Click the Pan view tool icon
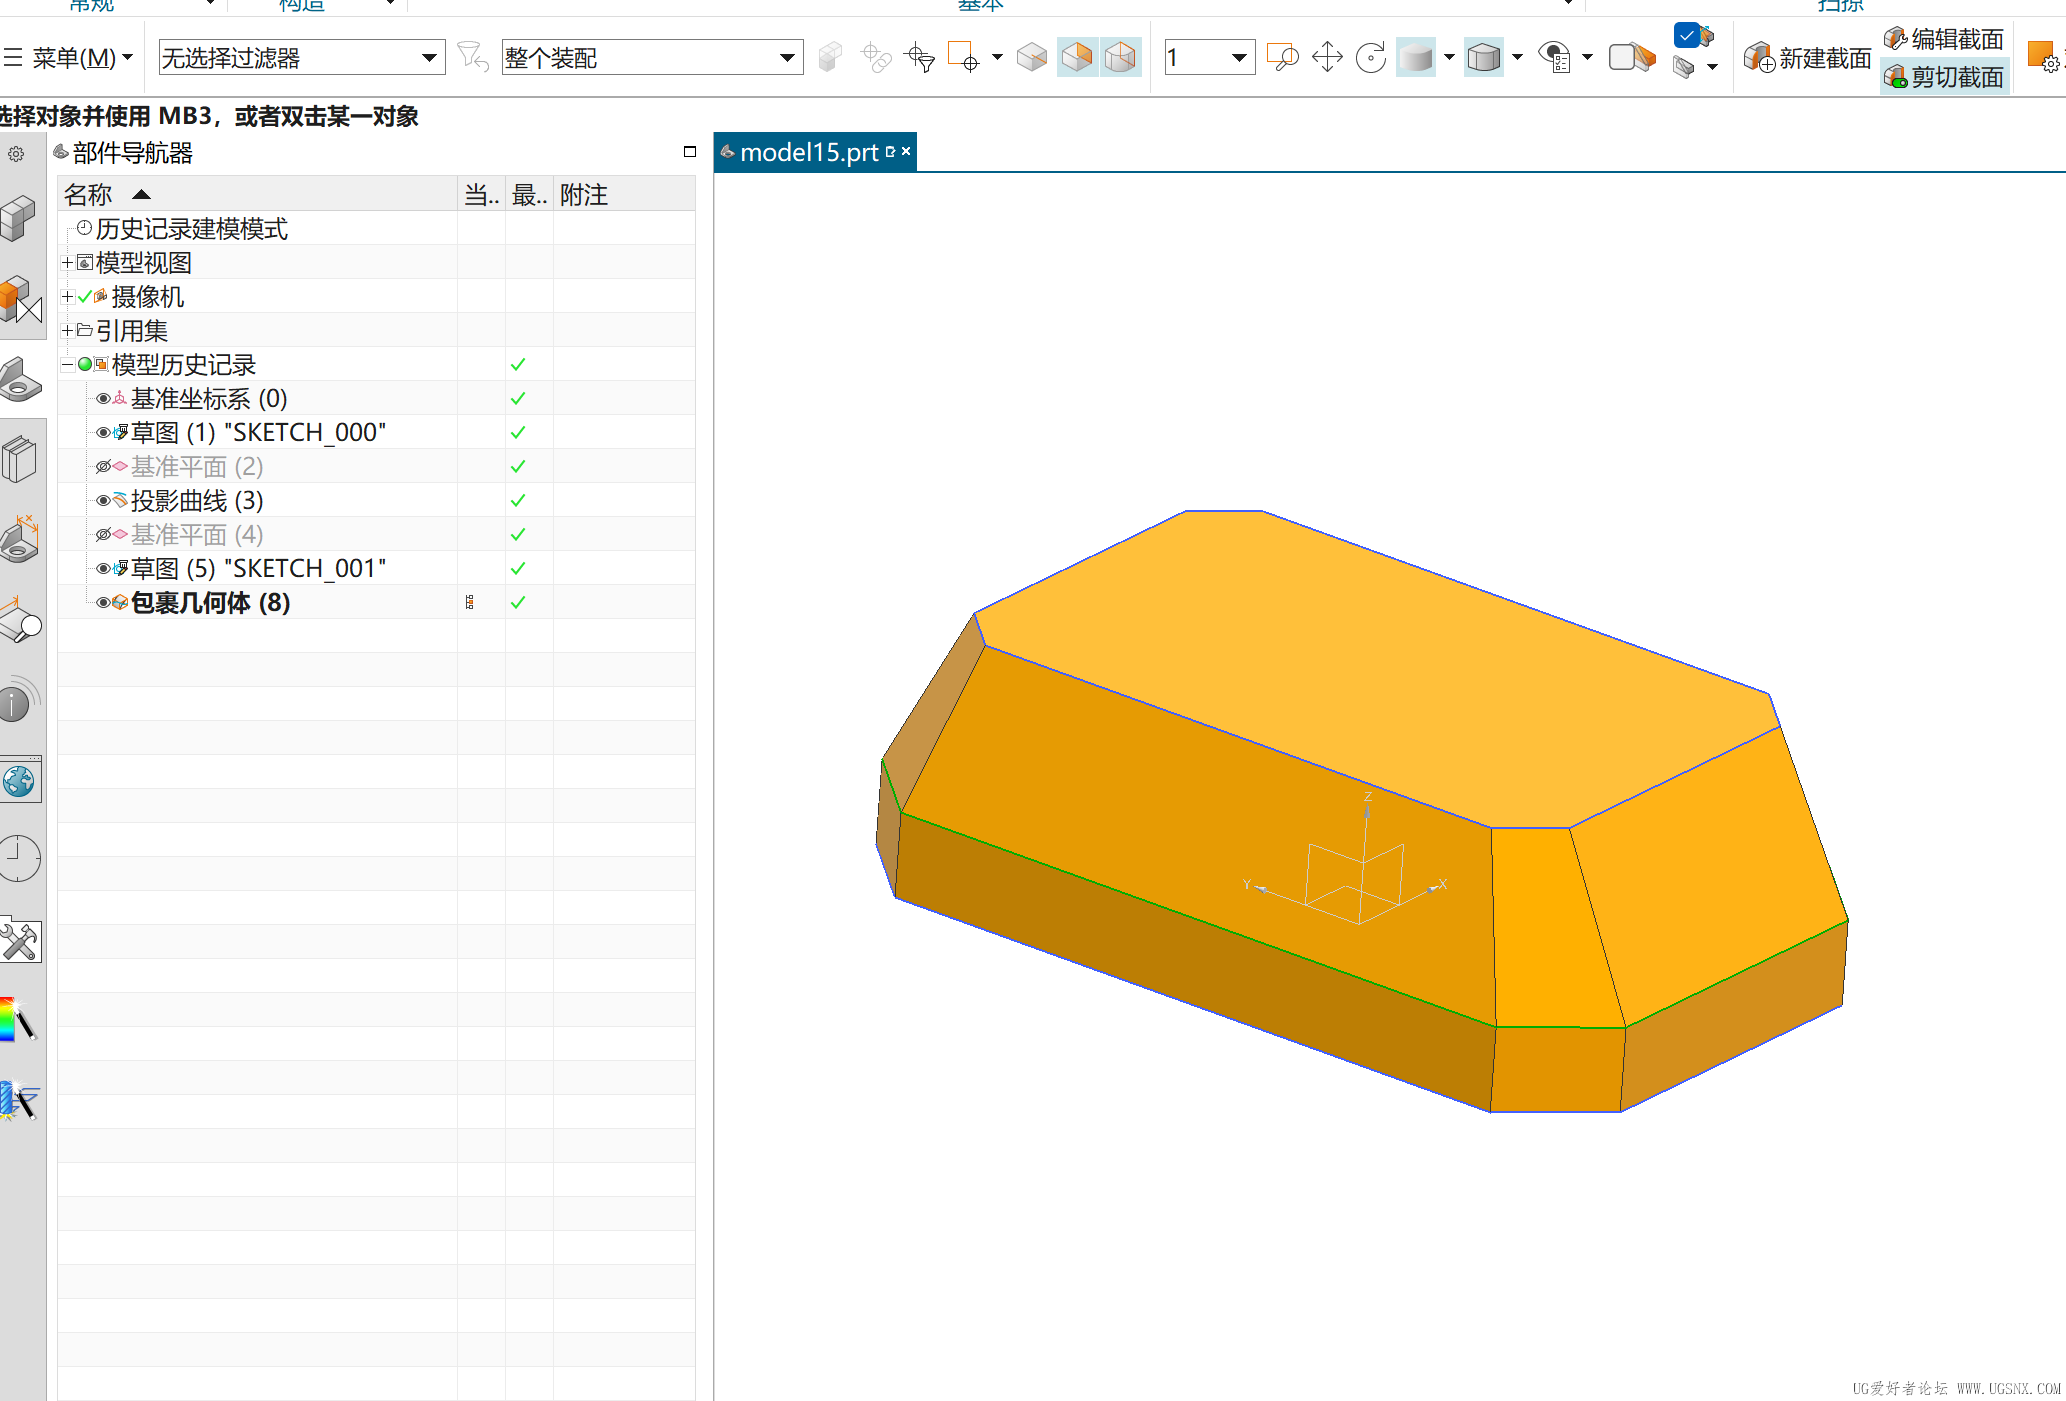Image resolution: width=2066 pixels, height=1401 pixels. (1327, 57)
